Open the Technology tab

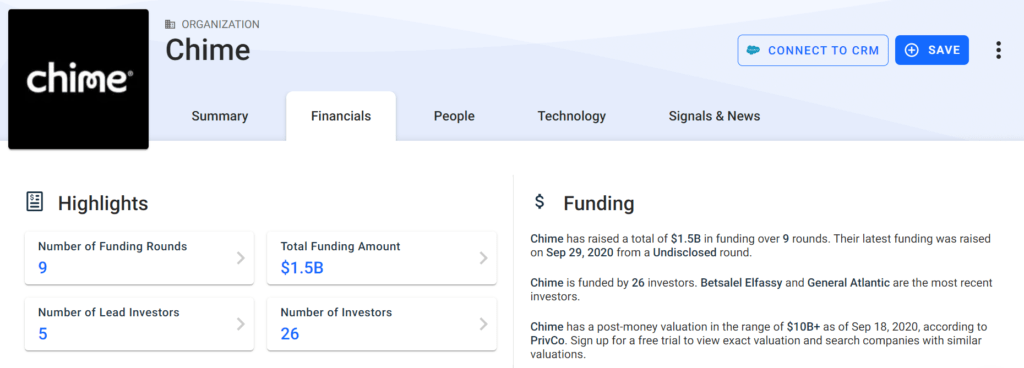(x=571, y=116)
